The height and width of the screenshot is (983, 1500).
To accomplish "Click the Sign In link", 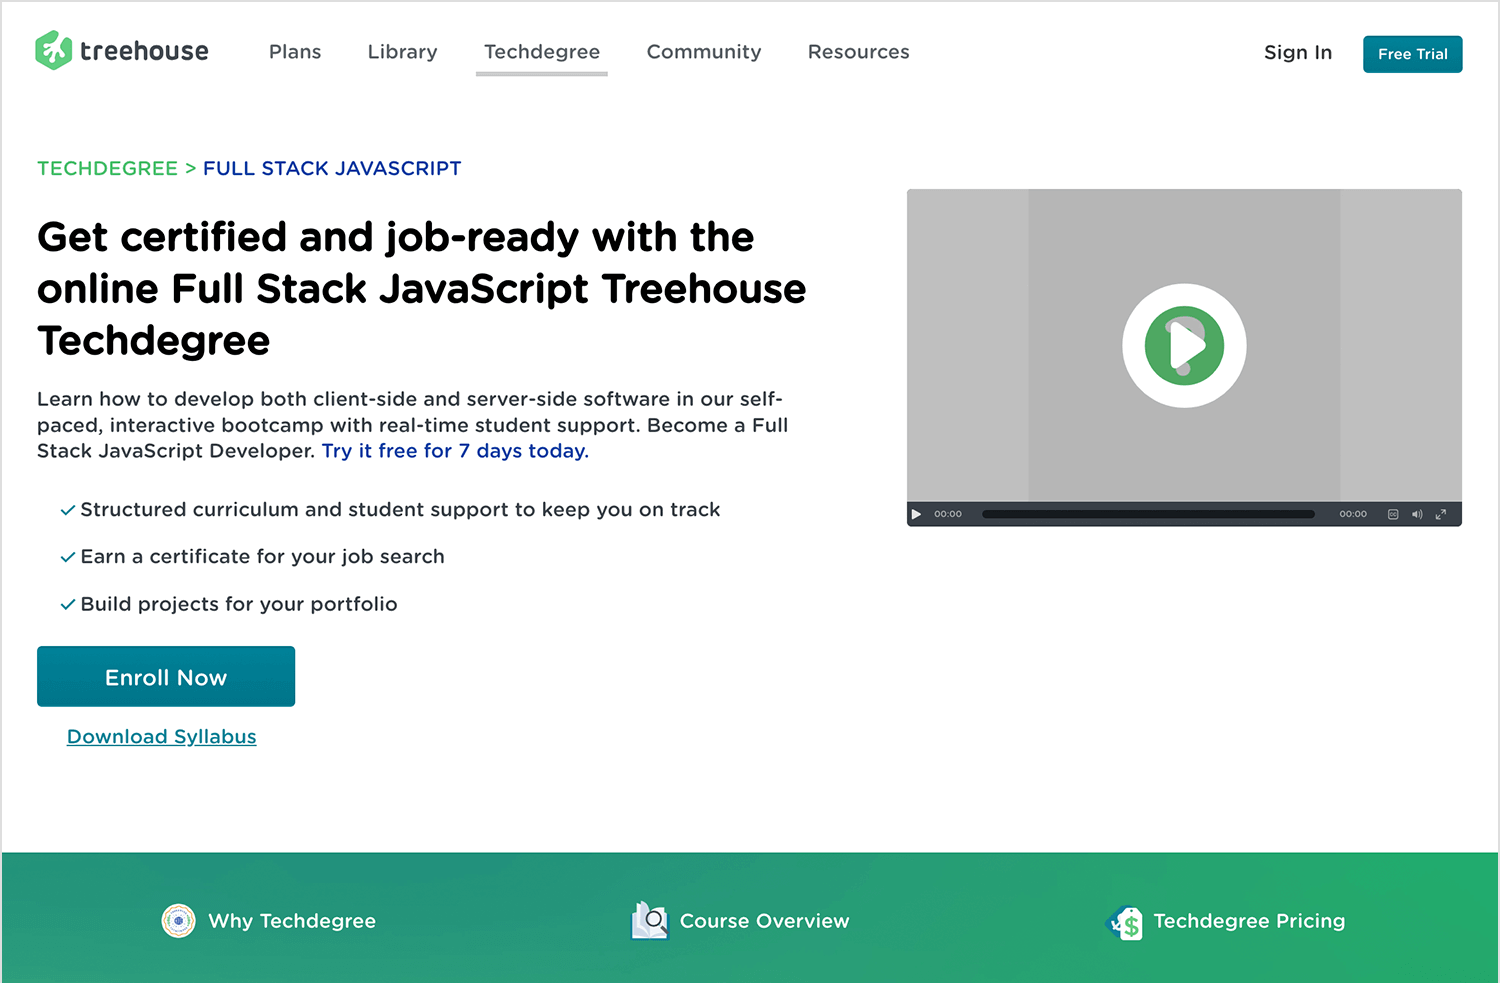I will (x=1298, y=53).
